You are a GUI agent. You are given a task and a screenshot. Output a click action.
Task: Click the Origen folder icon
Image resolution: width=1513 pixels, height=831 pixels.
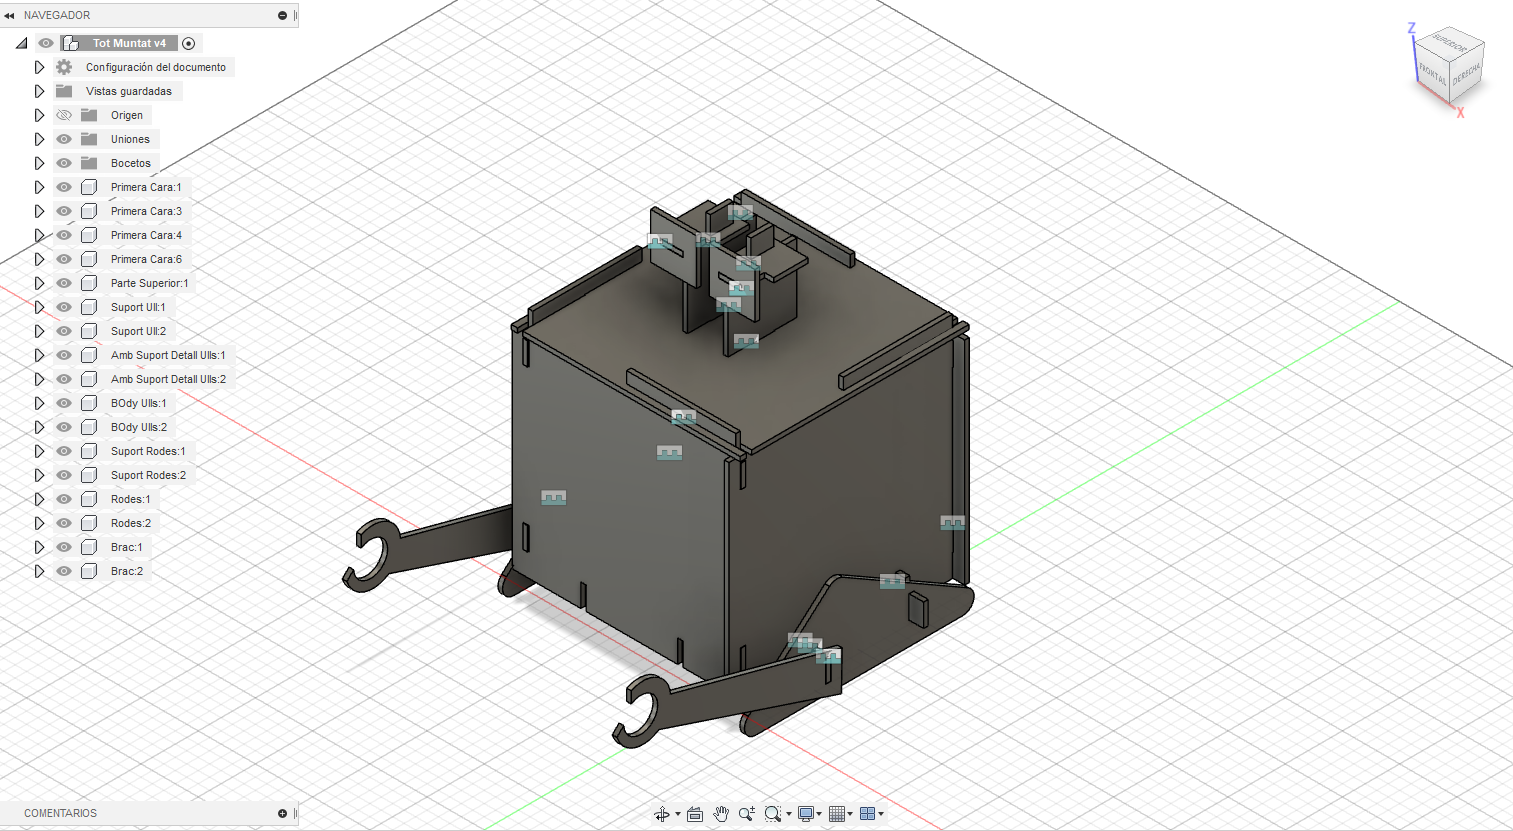(x=89, y=115)
